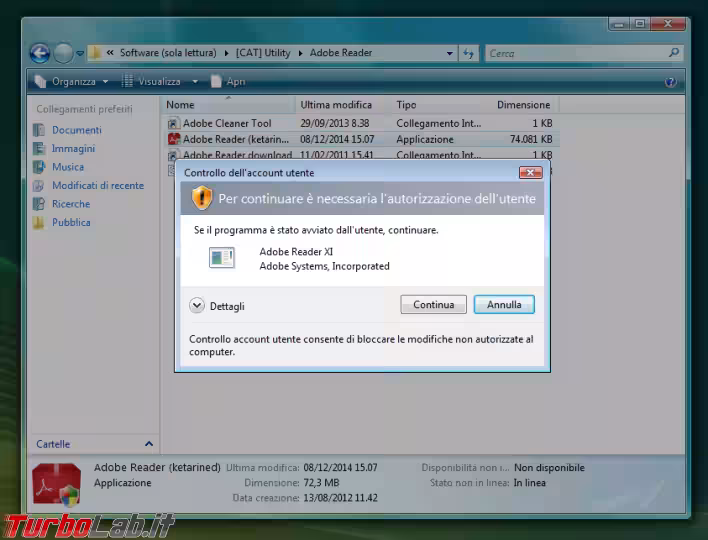
Task: Open the Visualizza dropdown menu
Action: pos(159,81)
